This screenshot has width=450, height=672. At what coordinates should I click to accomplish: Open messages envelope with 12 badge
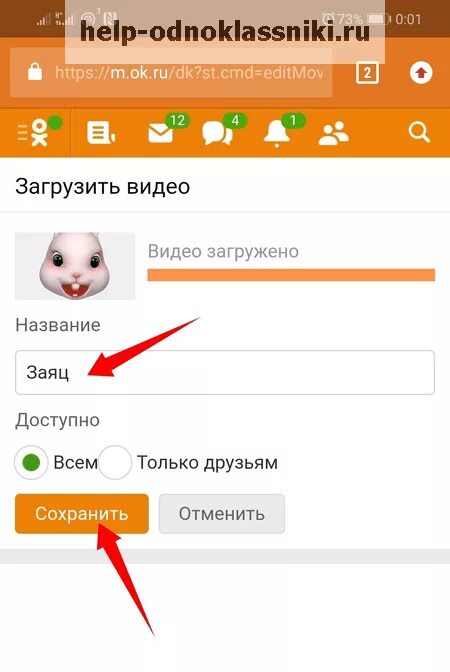tap(161, 133)
